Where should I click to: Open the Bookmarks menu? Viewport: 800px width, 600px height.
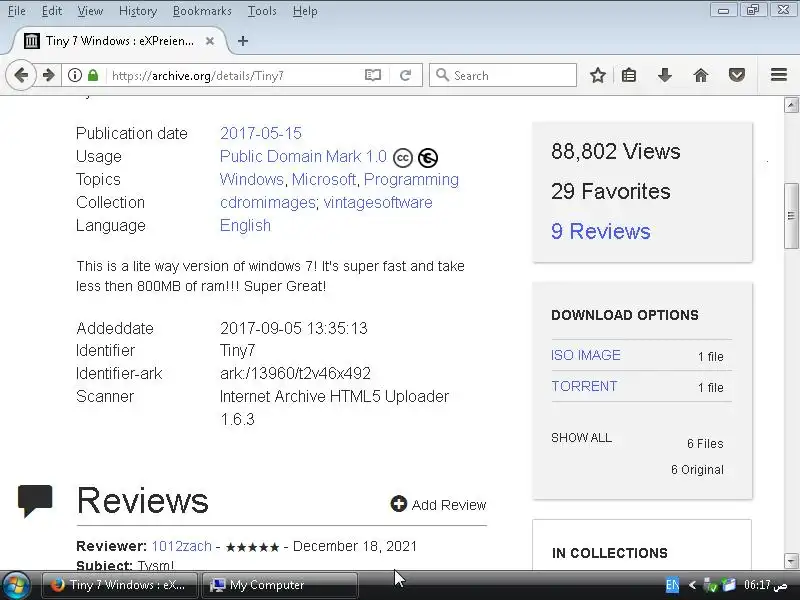[x=202, y=11]
